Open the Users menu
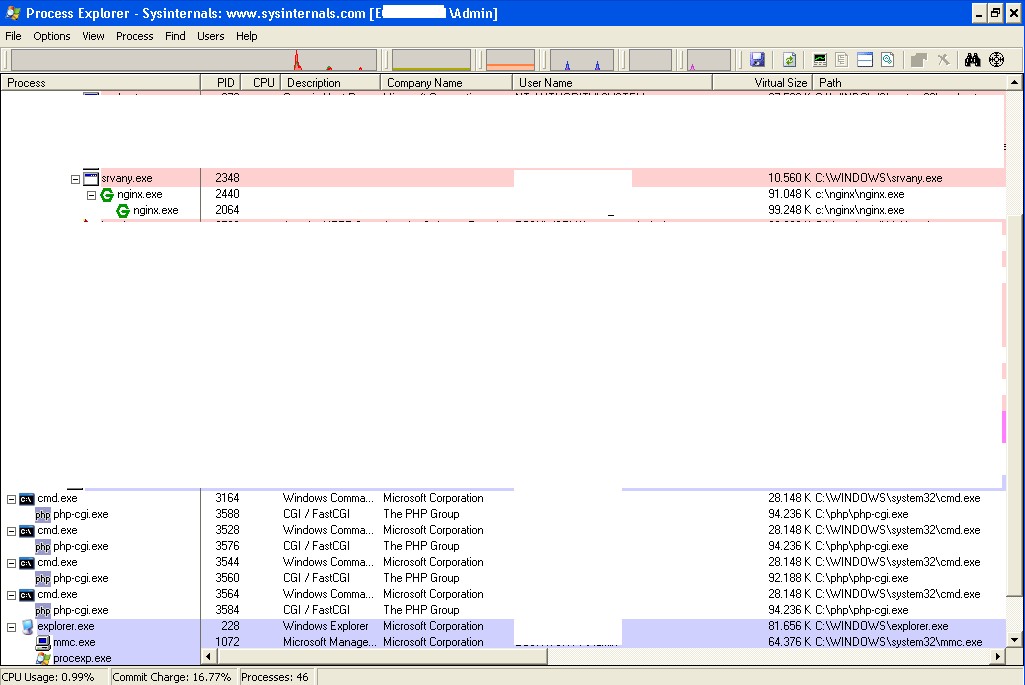The width and height of the screenshot is (1025, 685). [x=210, y=36]
